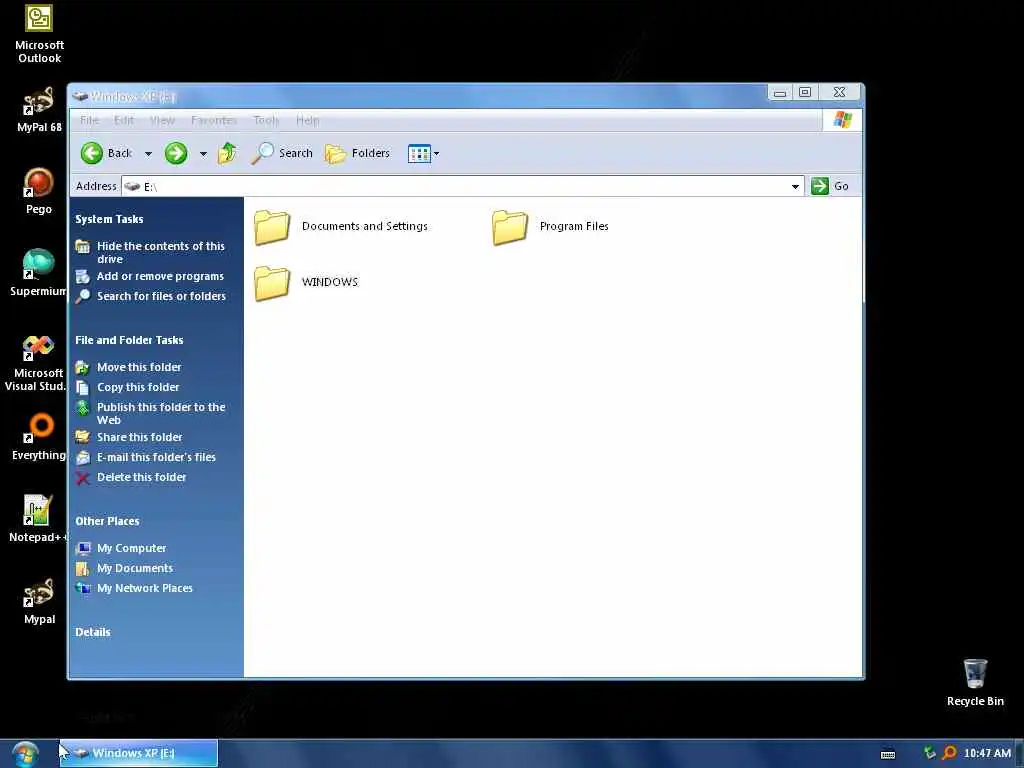The width and height of the screenshot is (1024, 768).
Task: Click Search for files or folders
Action: tap(161, 296)
